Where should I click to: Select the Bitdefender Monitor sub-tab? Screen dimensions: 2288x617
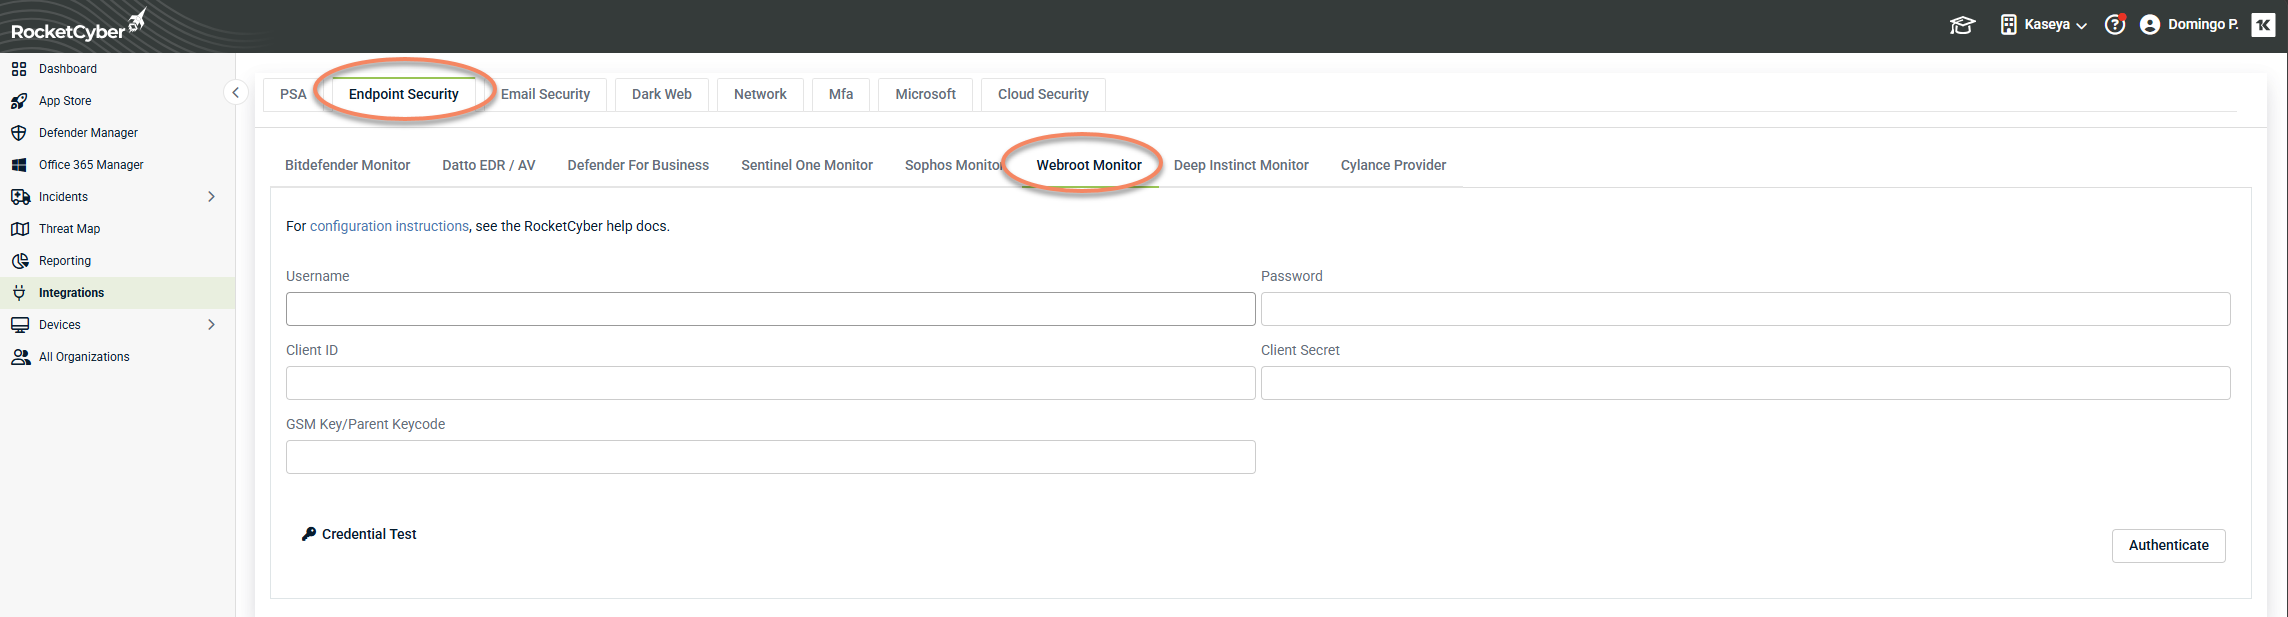click(347, 165)
